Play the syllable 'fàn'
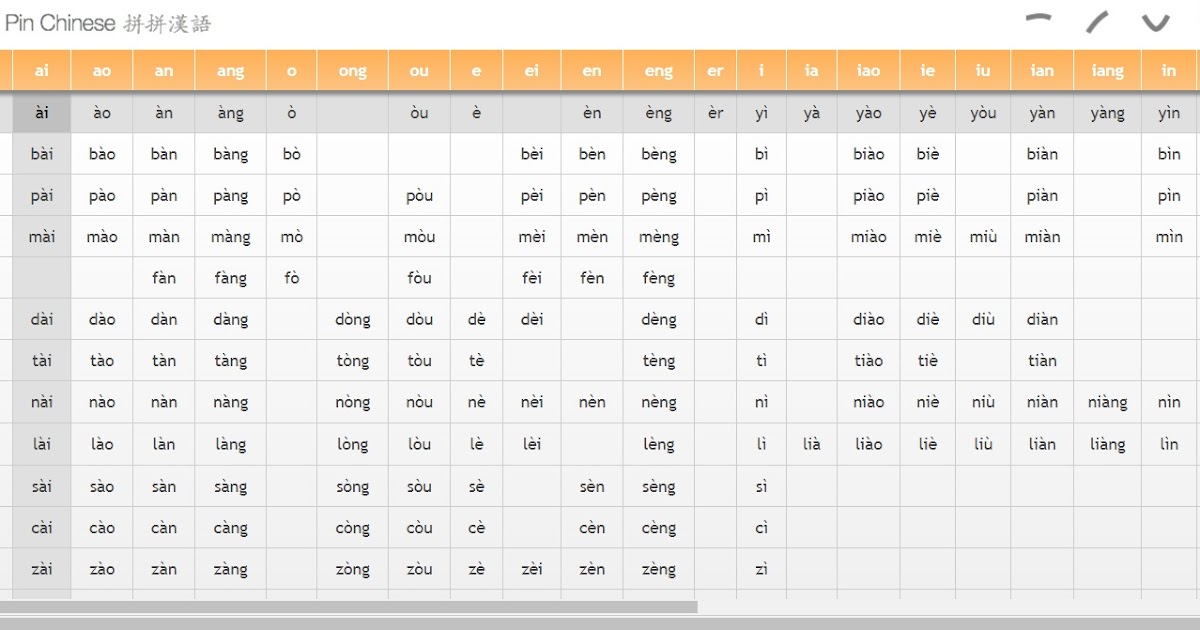Image resolution: width=1200 pixels, height=630 pixels. coord(163,278)
